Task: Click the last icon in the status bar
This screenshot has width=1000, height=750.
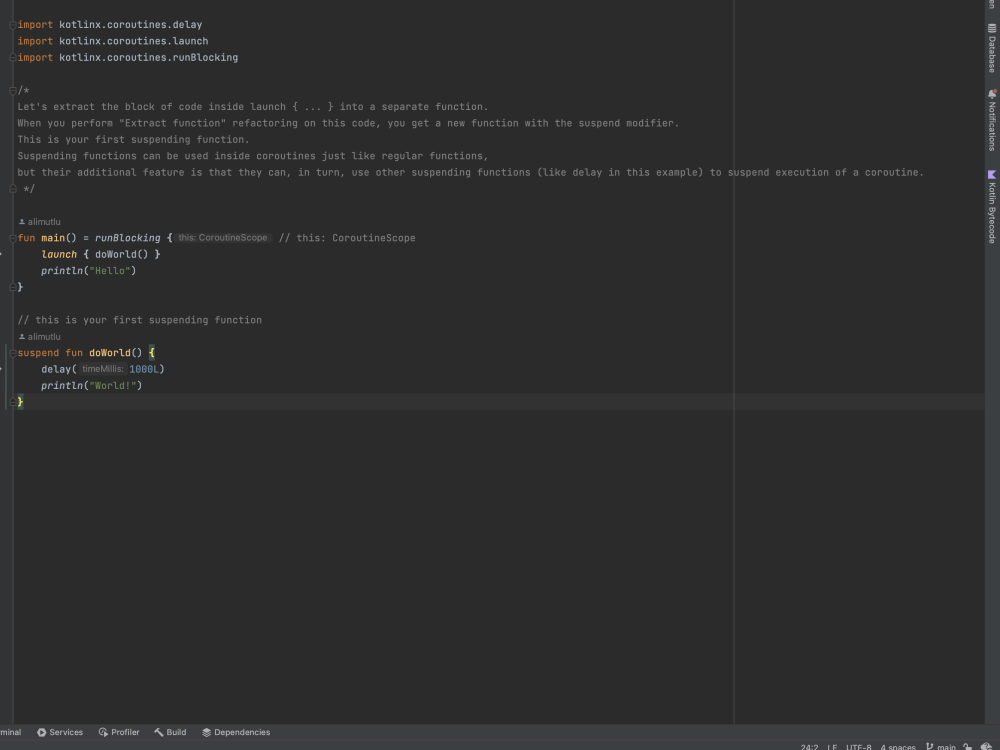Action: tap(986, 747)
